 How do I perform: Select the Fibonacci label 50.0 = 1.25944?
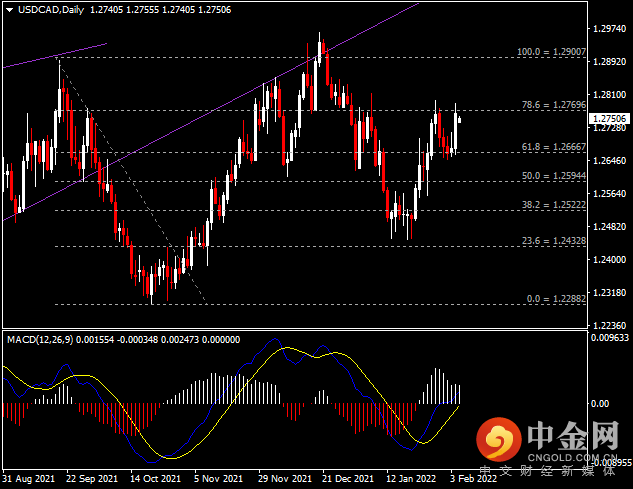554,176
